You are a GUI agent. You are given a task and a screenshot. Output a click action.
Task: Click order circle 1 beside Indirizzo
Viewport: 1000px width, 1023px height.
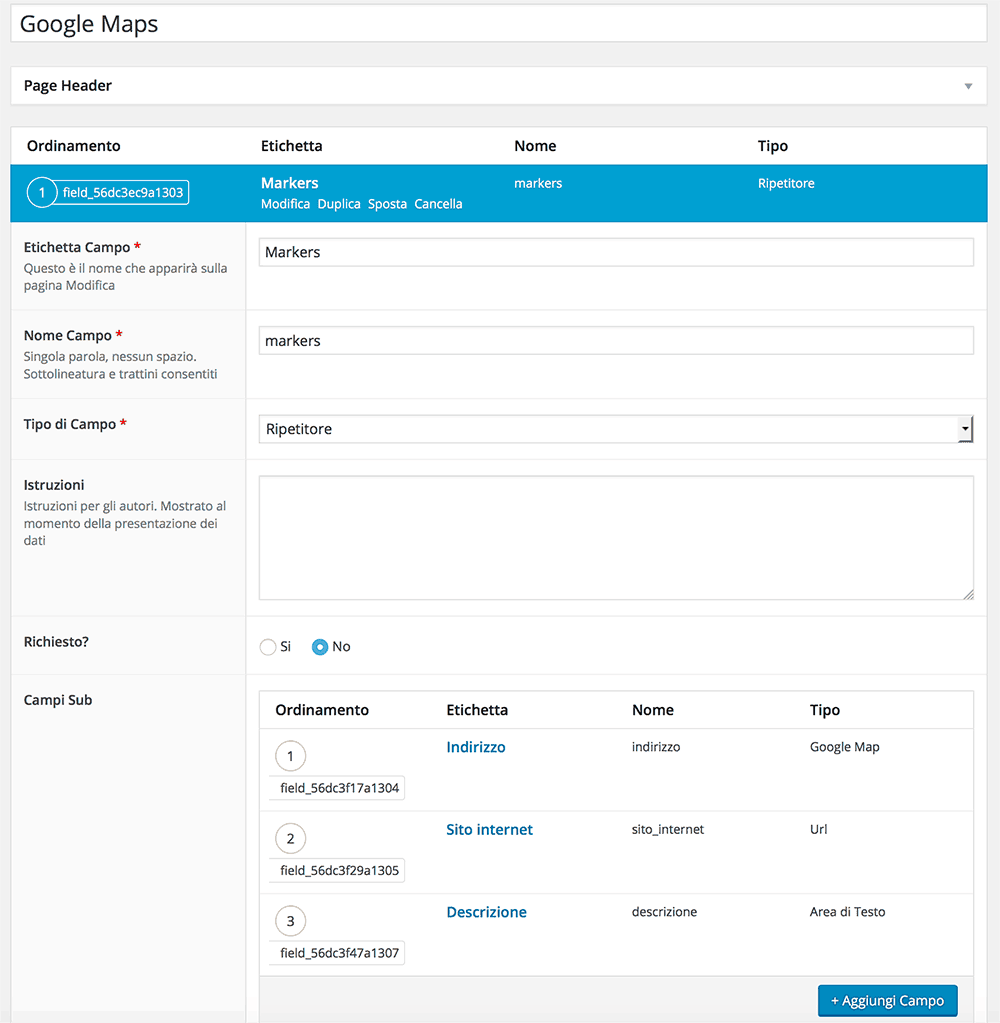290,756
